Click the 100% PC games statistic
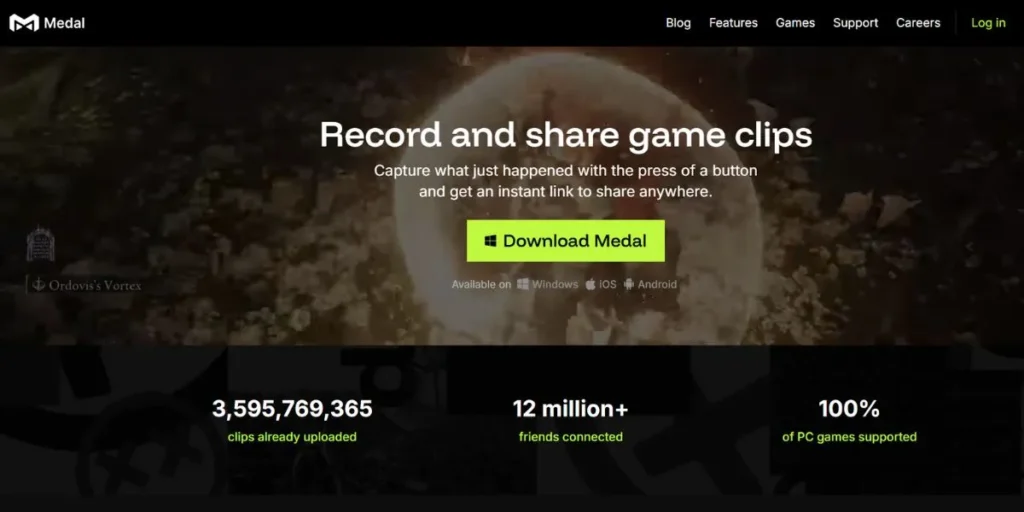 (849, 409)
